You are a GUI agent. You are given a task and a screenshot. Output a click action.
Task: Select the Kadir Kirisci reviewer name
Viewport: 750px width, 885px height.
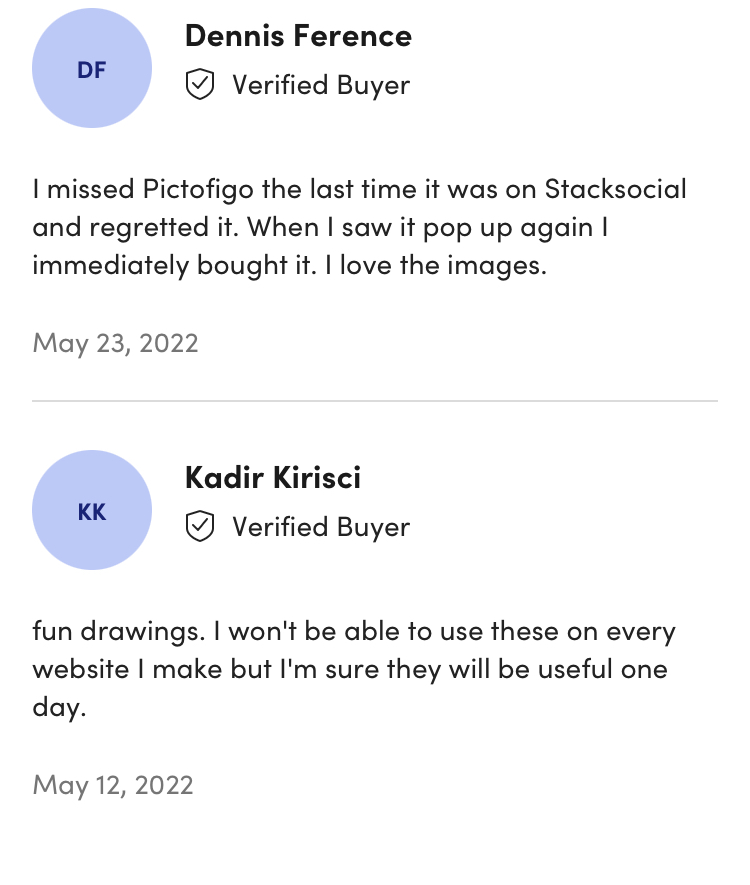[x=273, y=478]
